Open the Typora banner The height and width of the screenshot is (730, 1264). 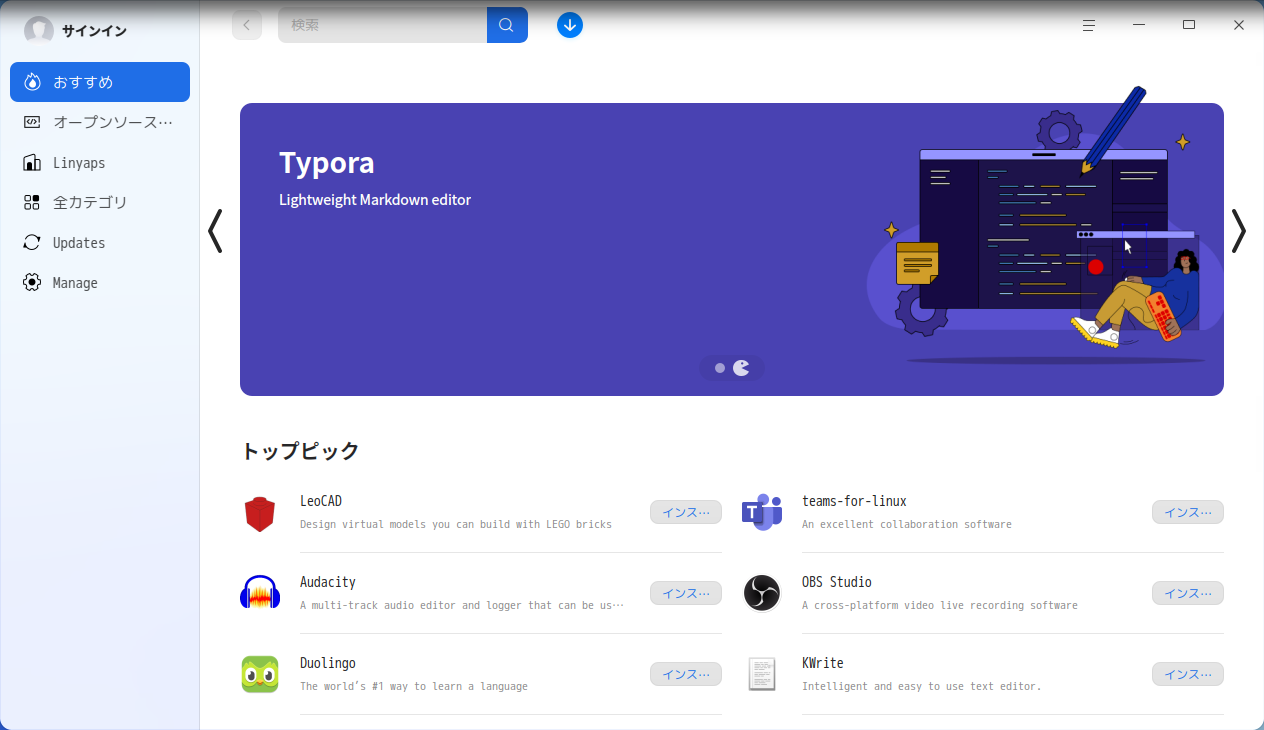click(732, 249)
